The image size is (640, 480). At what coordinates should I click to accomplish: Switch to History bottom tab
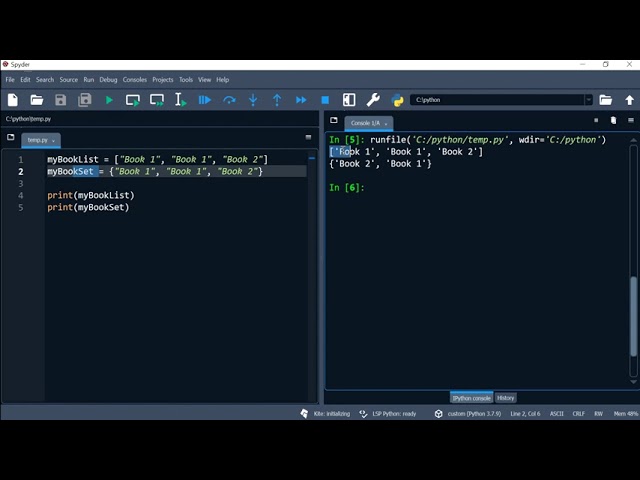(506, 398)
